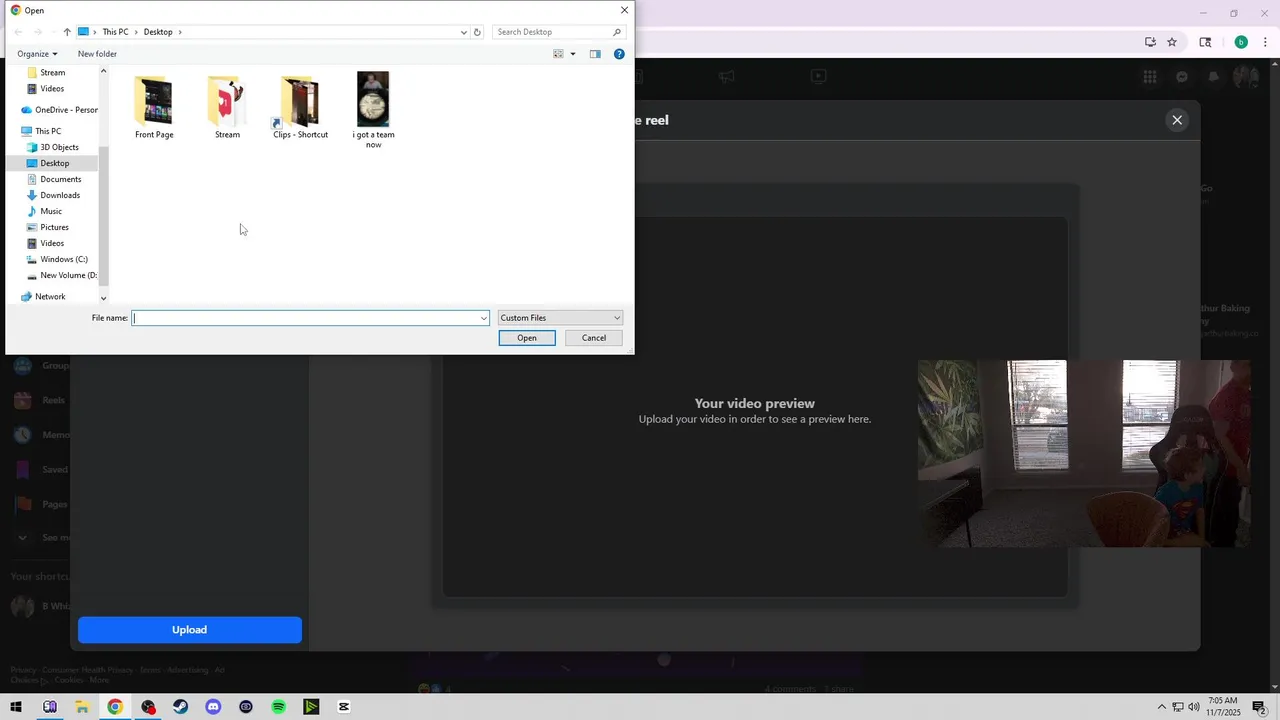Select Music in the navigation tree
This screenshot has height=720, width=1280.
(51, 211)
